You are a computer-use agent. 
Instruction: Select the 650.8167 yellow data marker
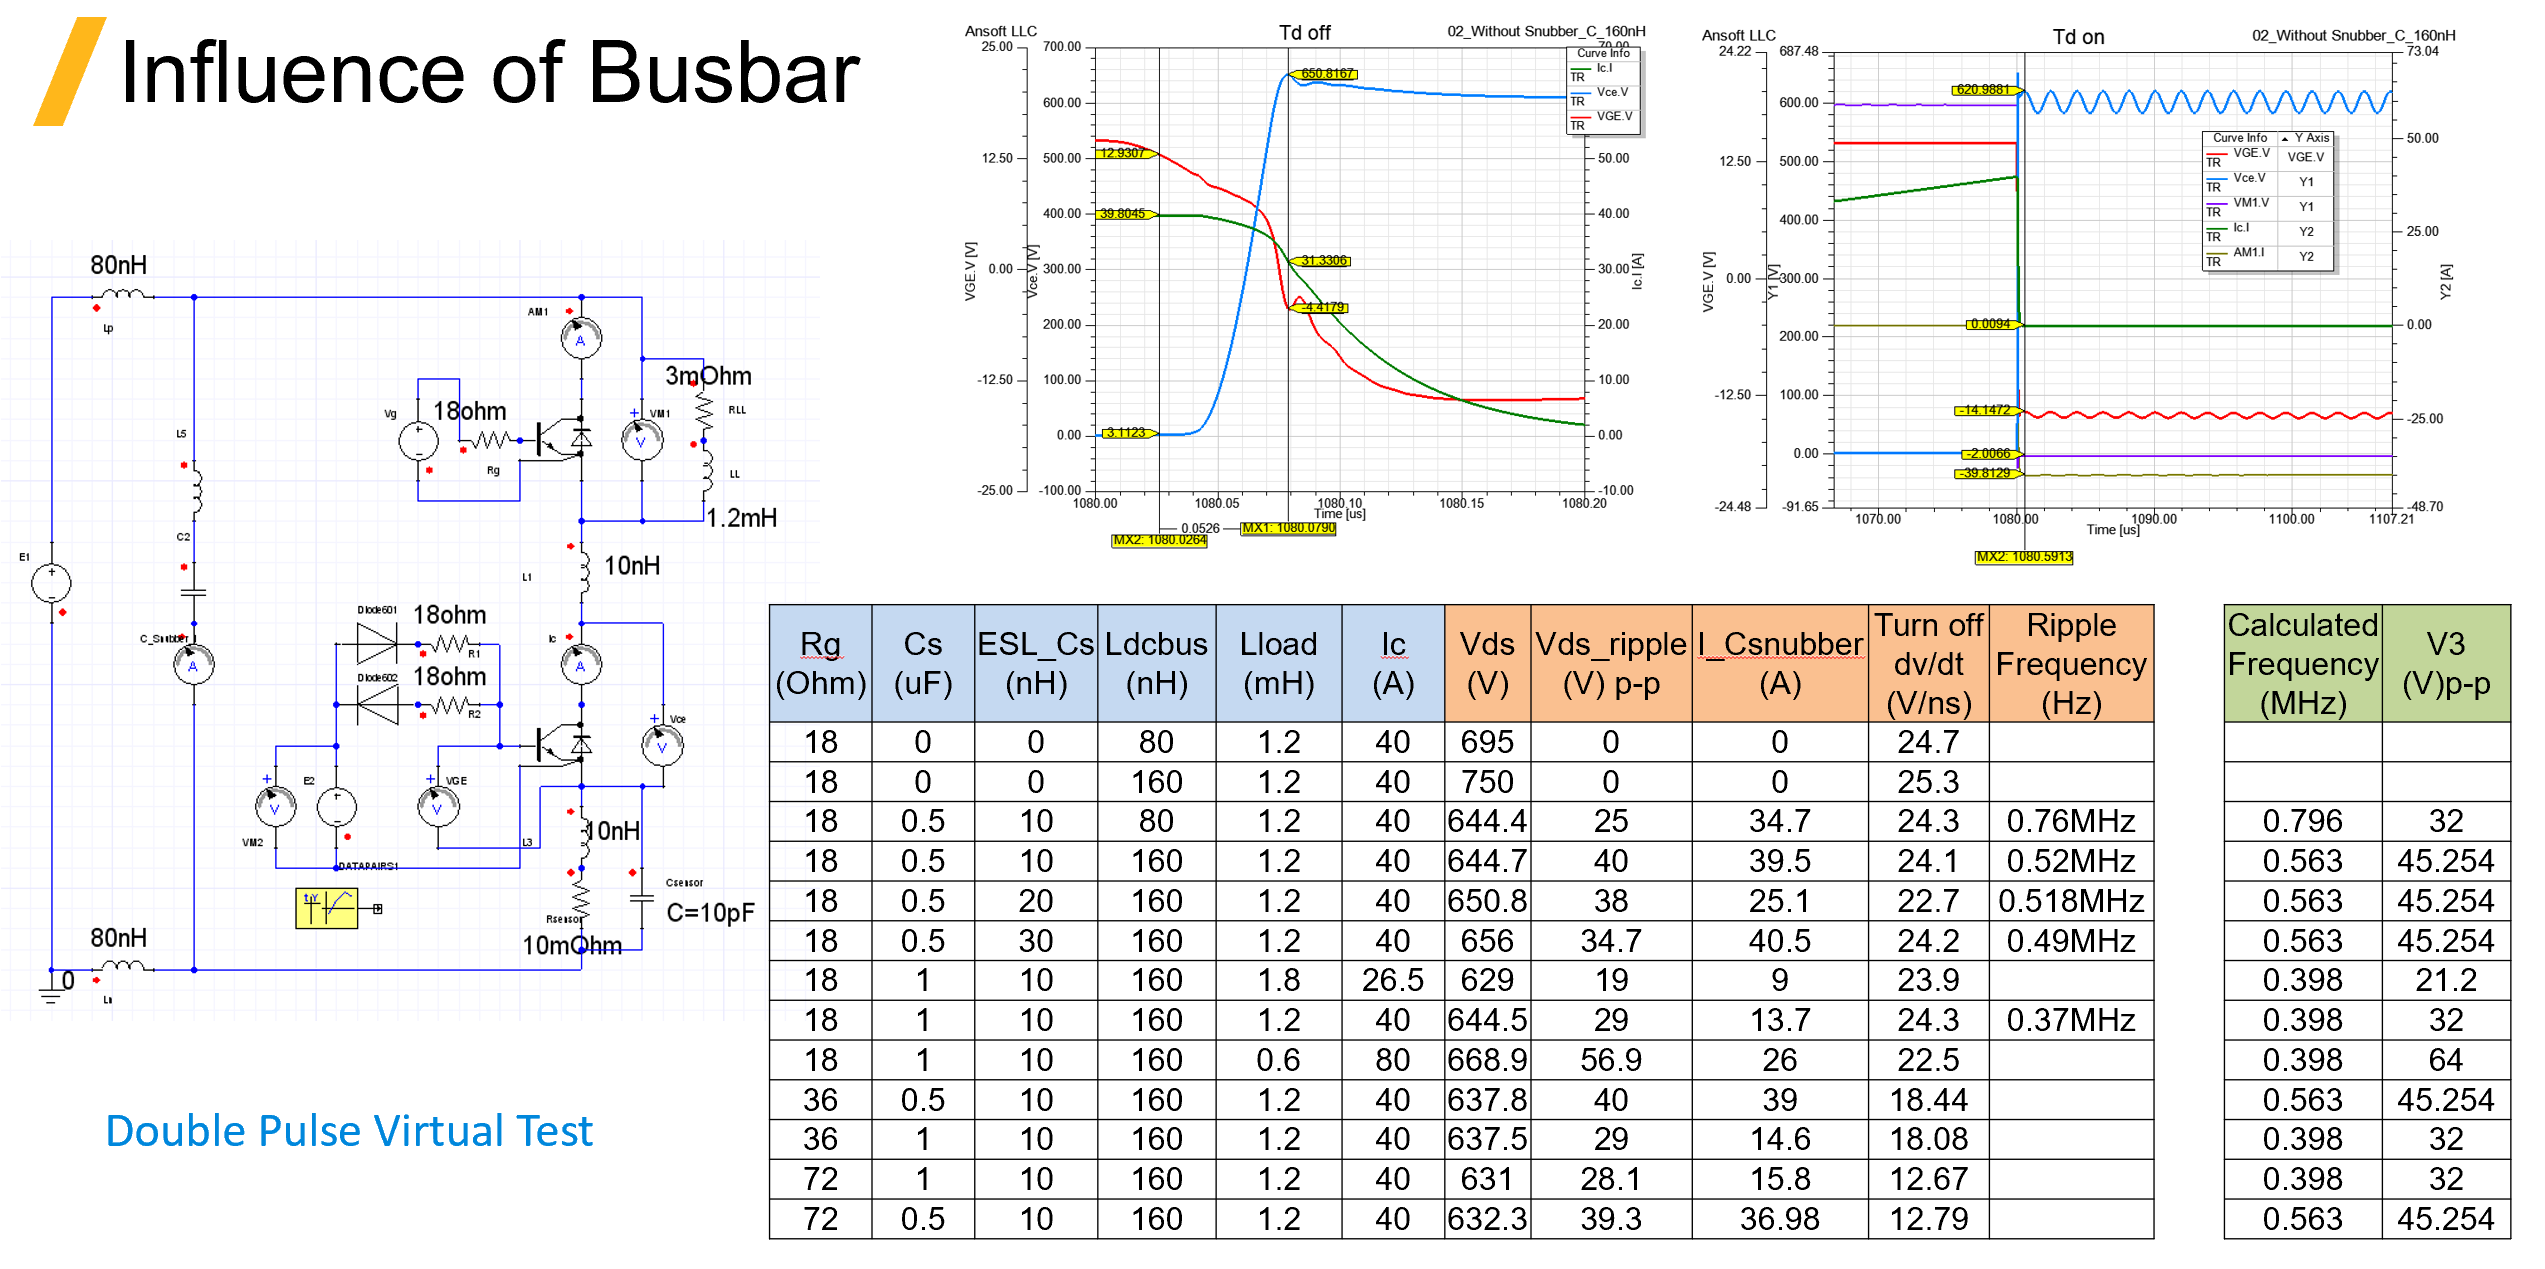(1327, 74)
